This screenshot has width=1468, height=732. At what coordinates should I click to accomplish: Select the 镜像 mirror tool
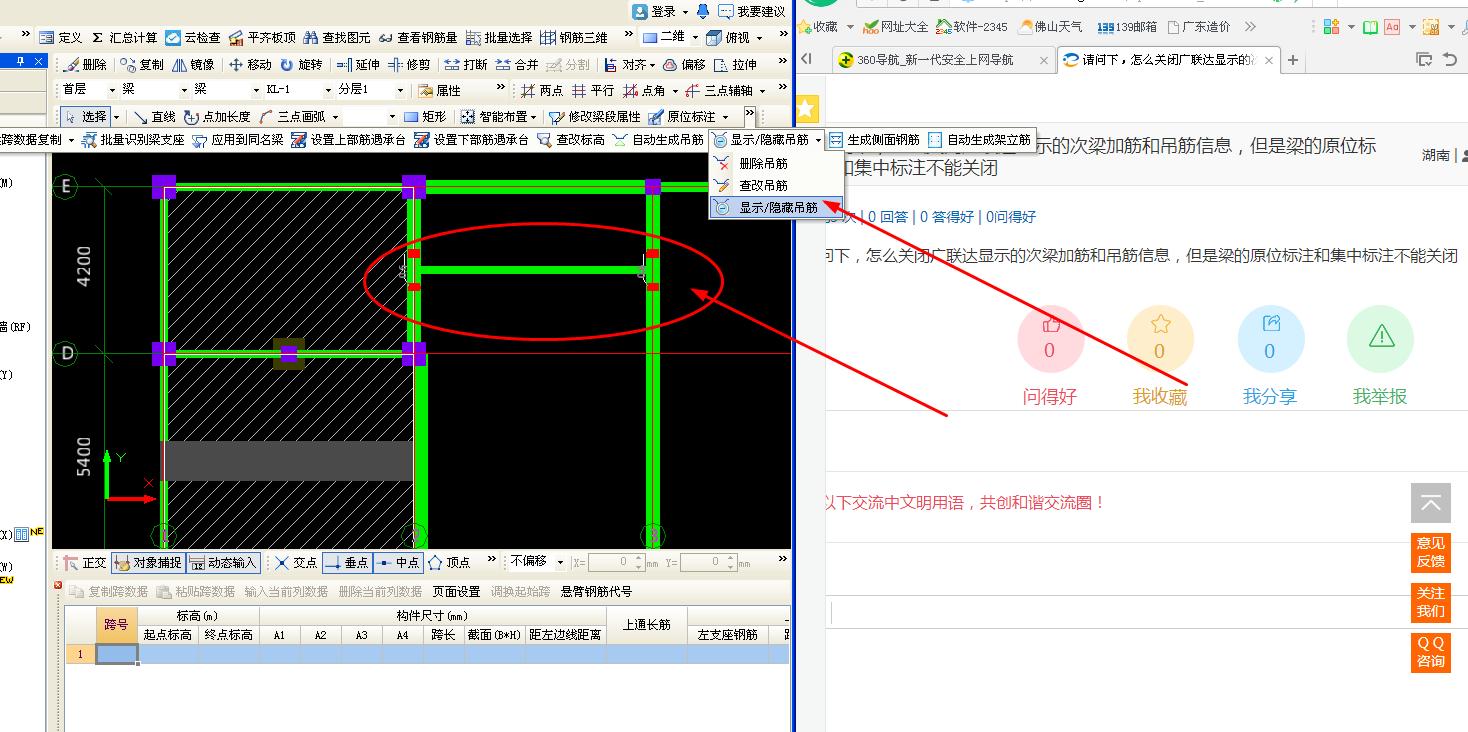pyautogui.click(x=193, y=64)
